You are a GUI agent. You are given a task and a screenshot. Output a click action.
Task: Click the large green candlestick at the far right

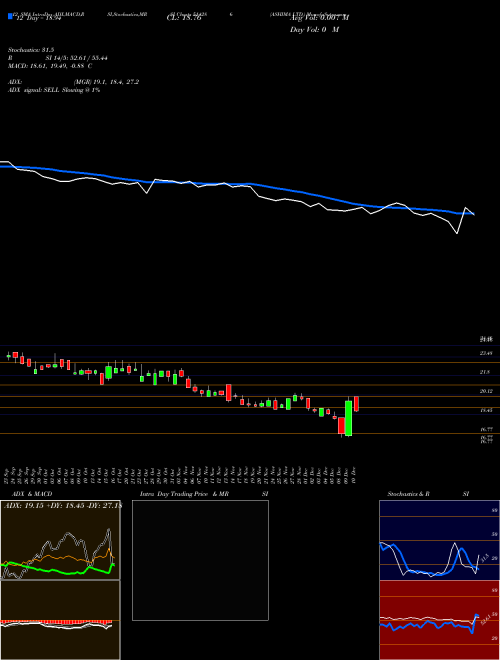point(348,418)
